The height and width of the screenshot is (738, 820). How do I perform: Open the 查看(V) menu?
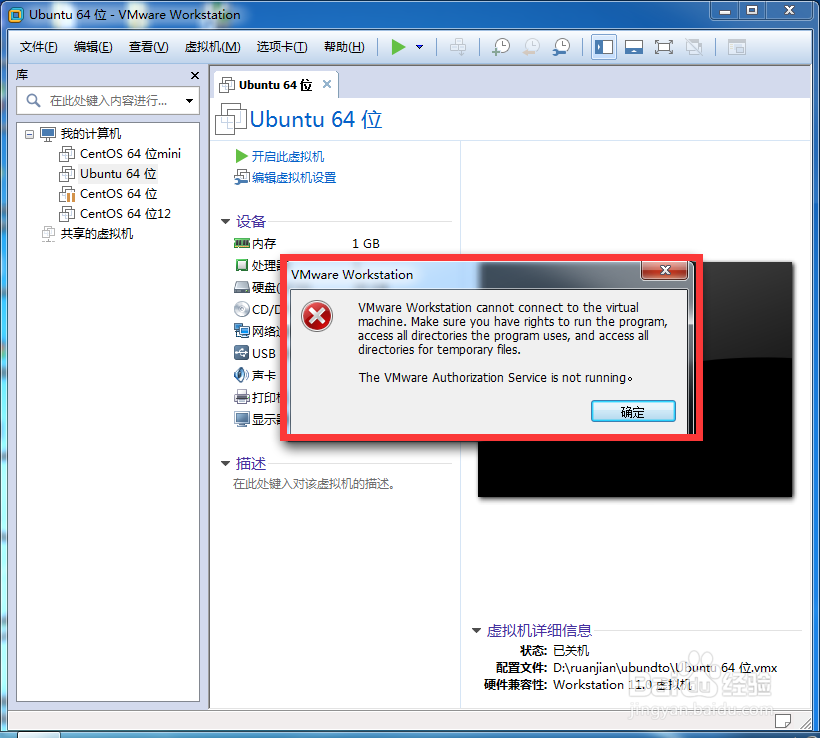(149, 47)
